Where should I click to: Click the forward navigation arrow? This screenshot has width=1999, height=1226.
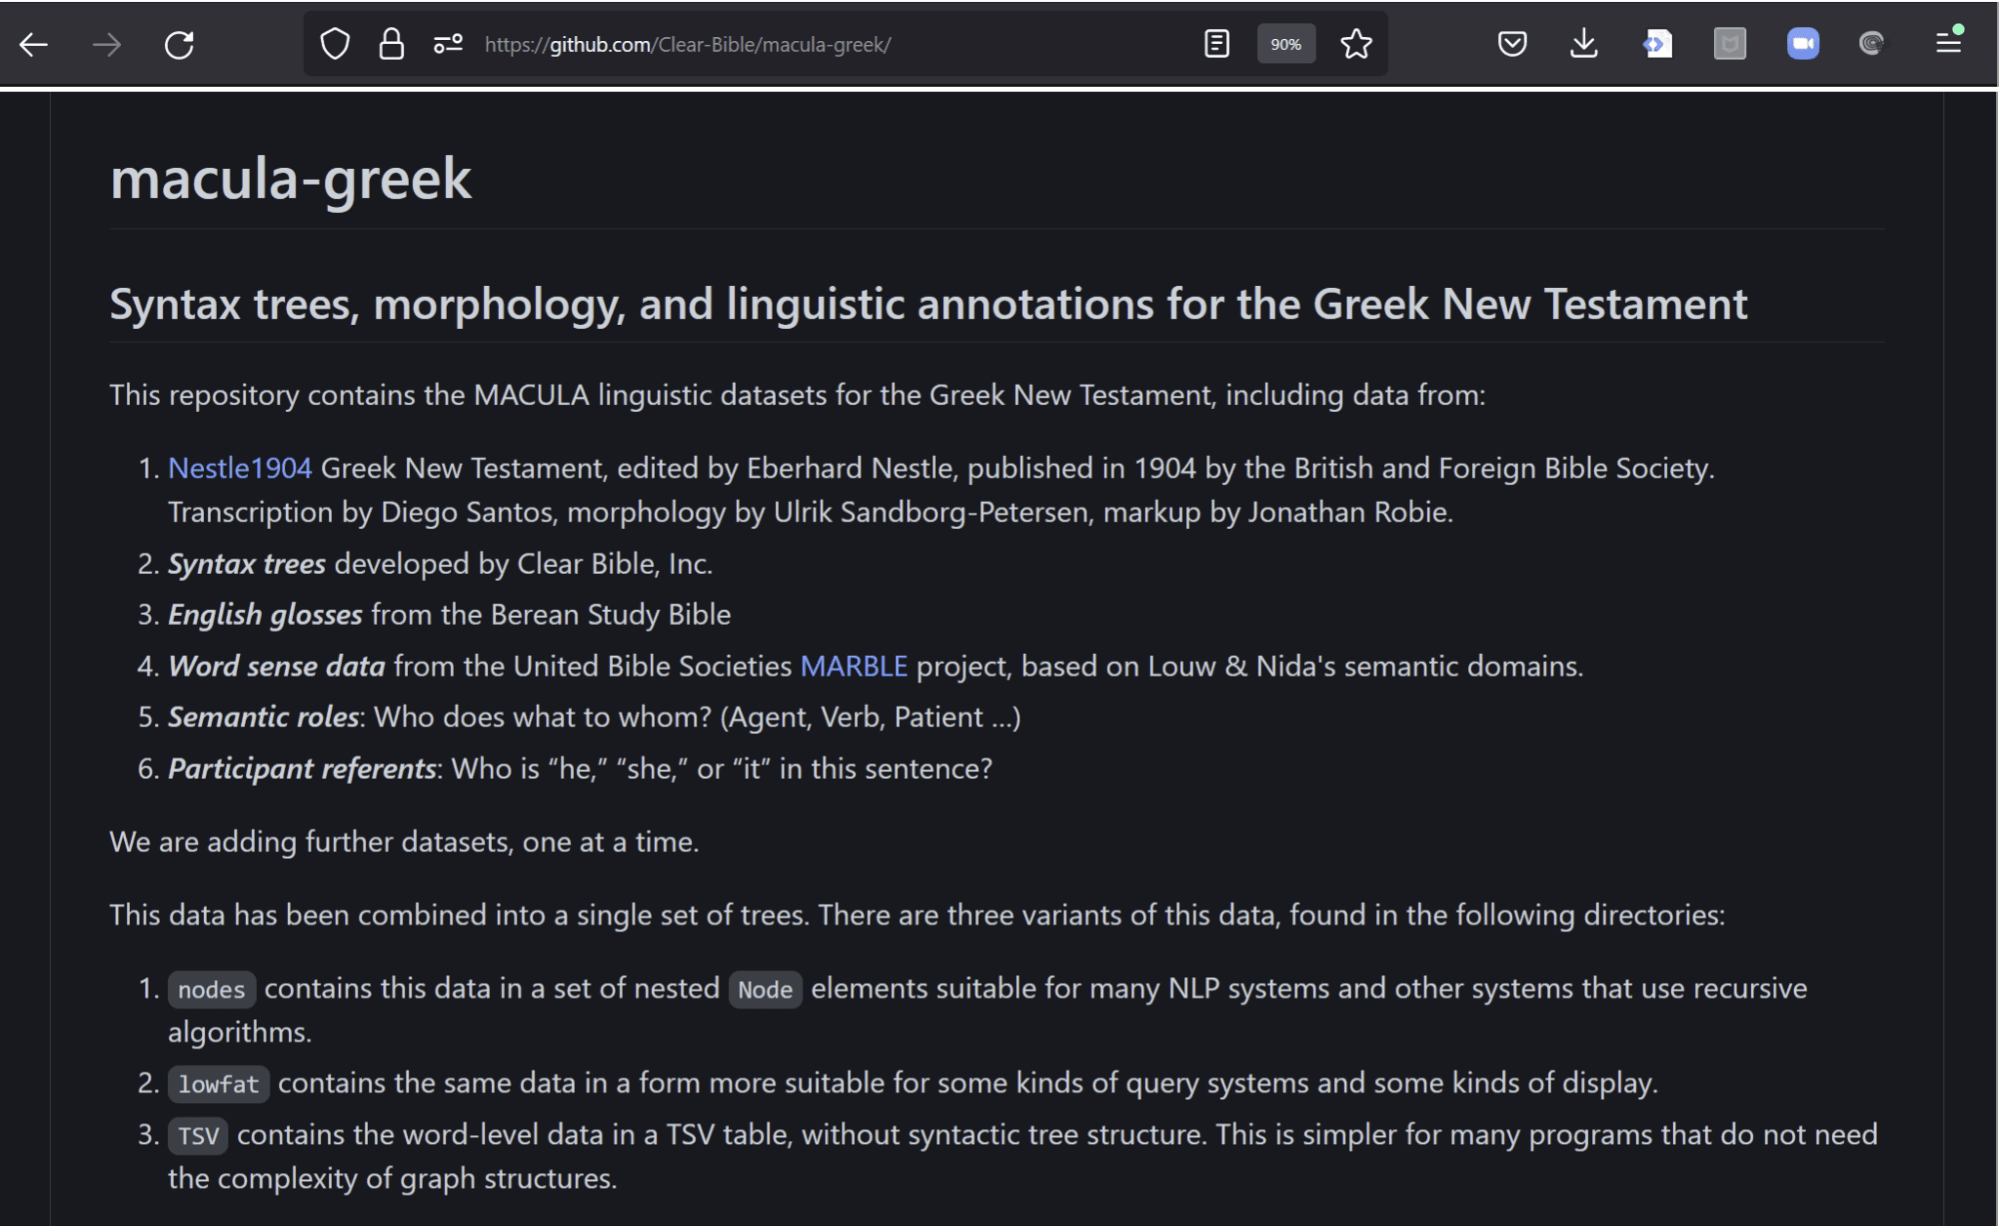tap(104, 43)
